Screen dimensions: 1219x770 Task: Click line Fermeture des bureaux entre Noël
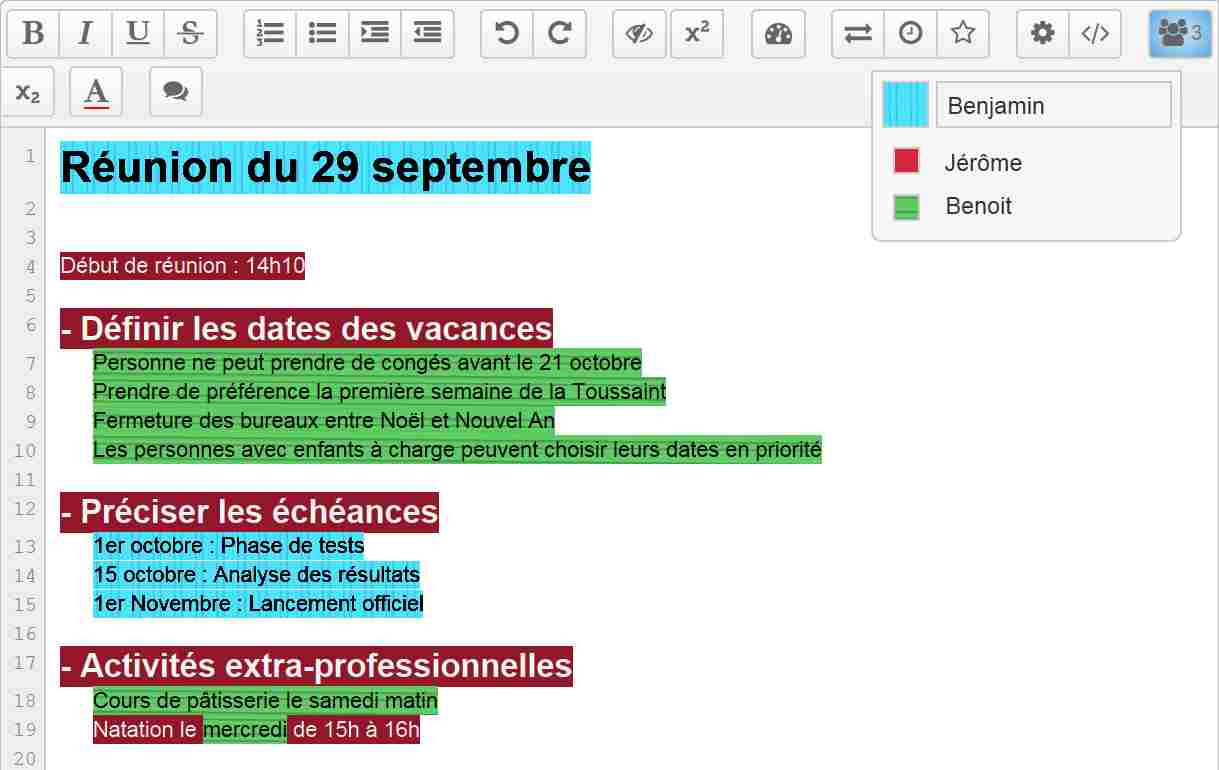[x=324, y=420]
